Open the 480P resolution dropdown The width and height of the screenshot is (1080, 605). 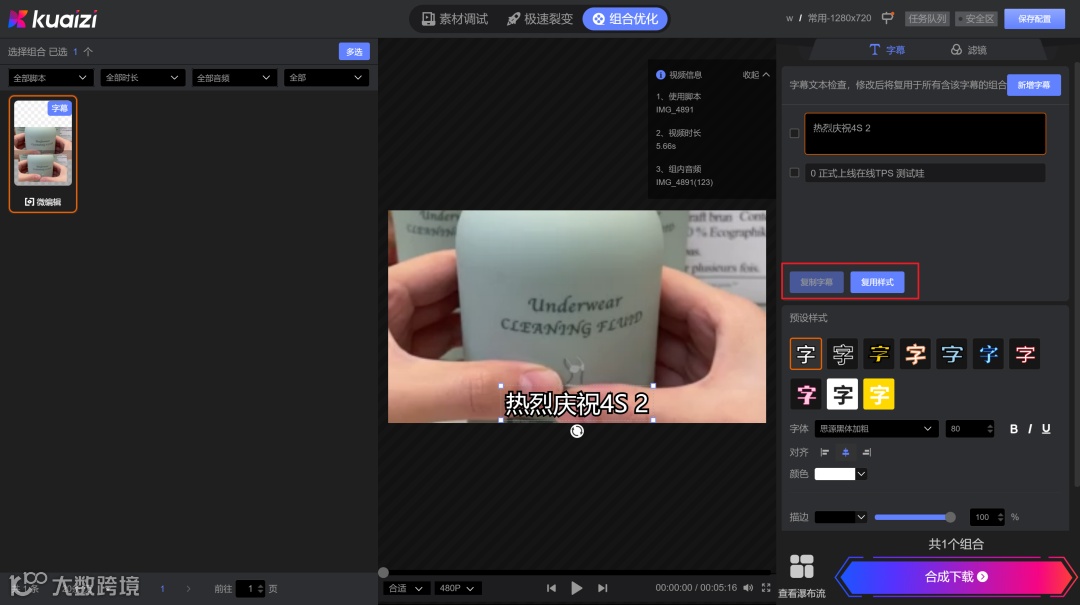[457, 588]
